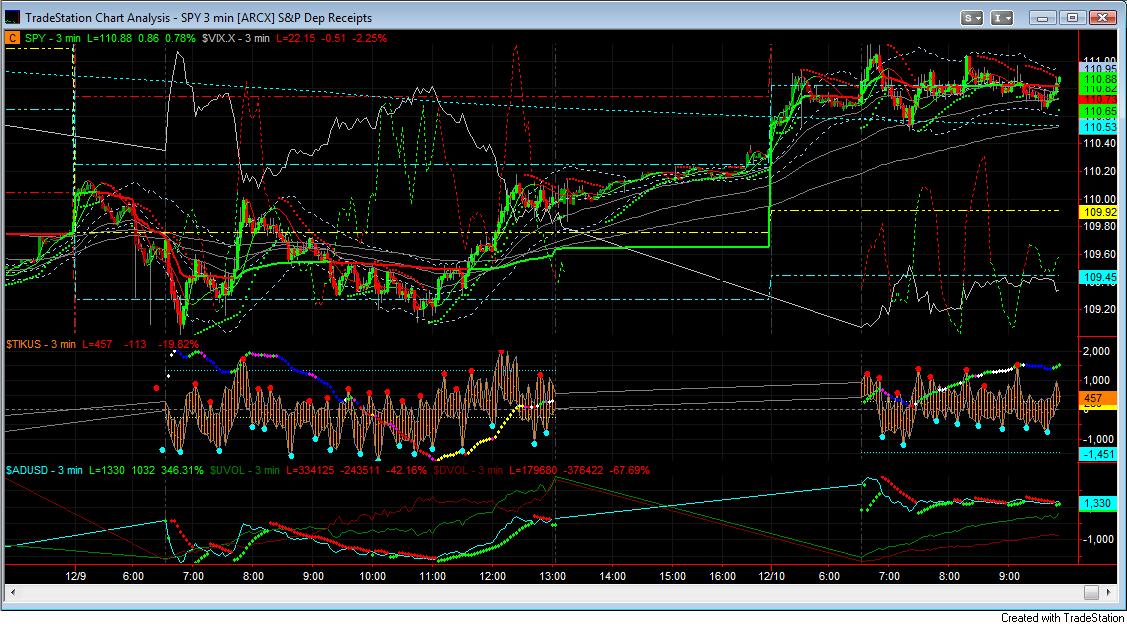
Task: Click the horizontal scrollbar left arrow
Action: pyautogui.click(x=13, y=592)
